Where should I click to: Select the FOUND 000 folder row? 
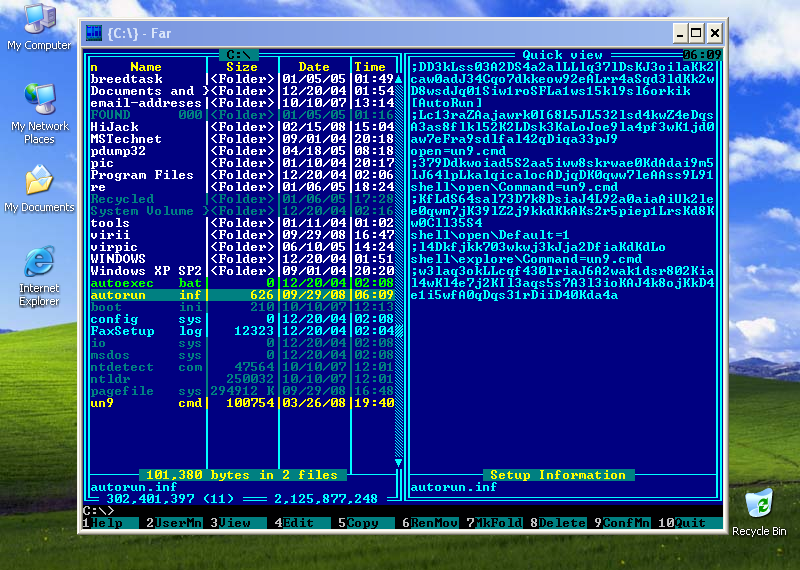[x=242, y=115]
